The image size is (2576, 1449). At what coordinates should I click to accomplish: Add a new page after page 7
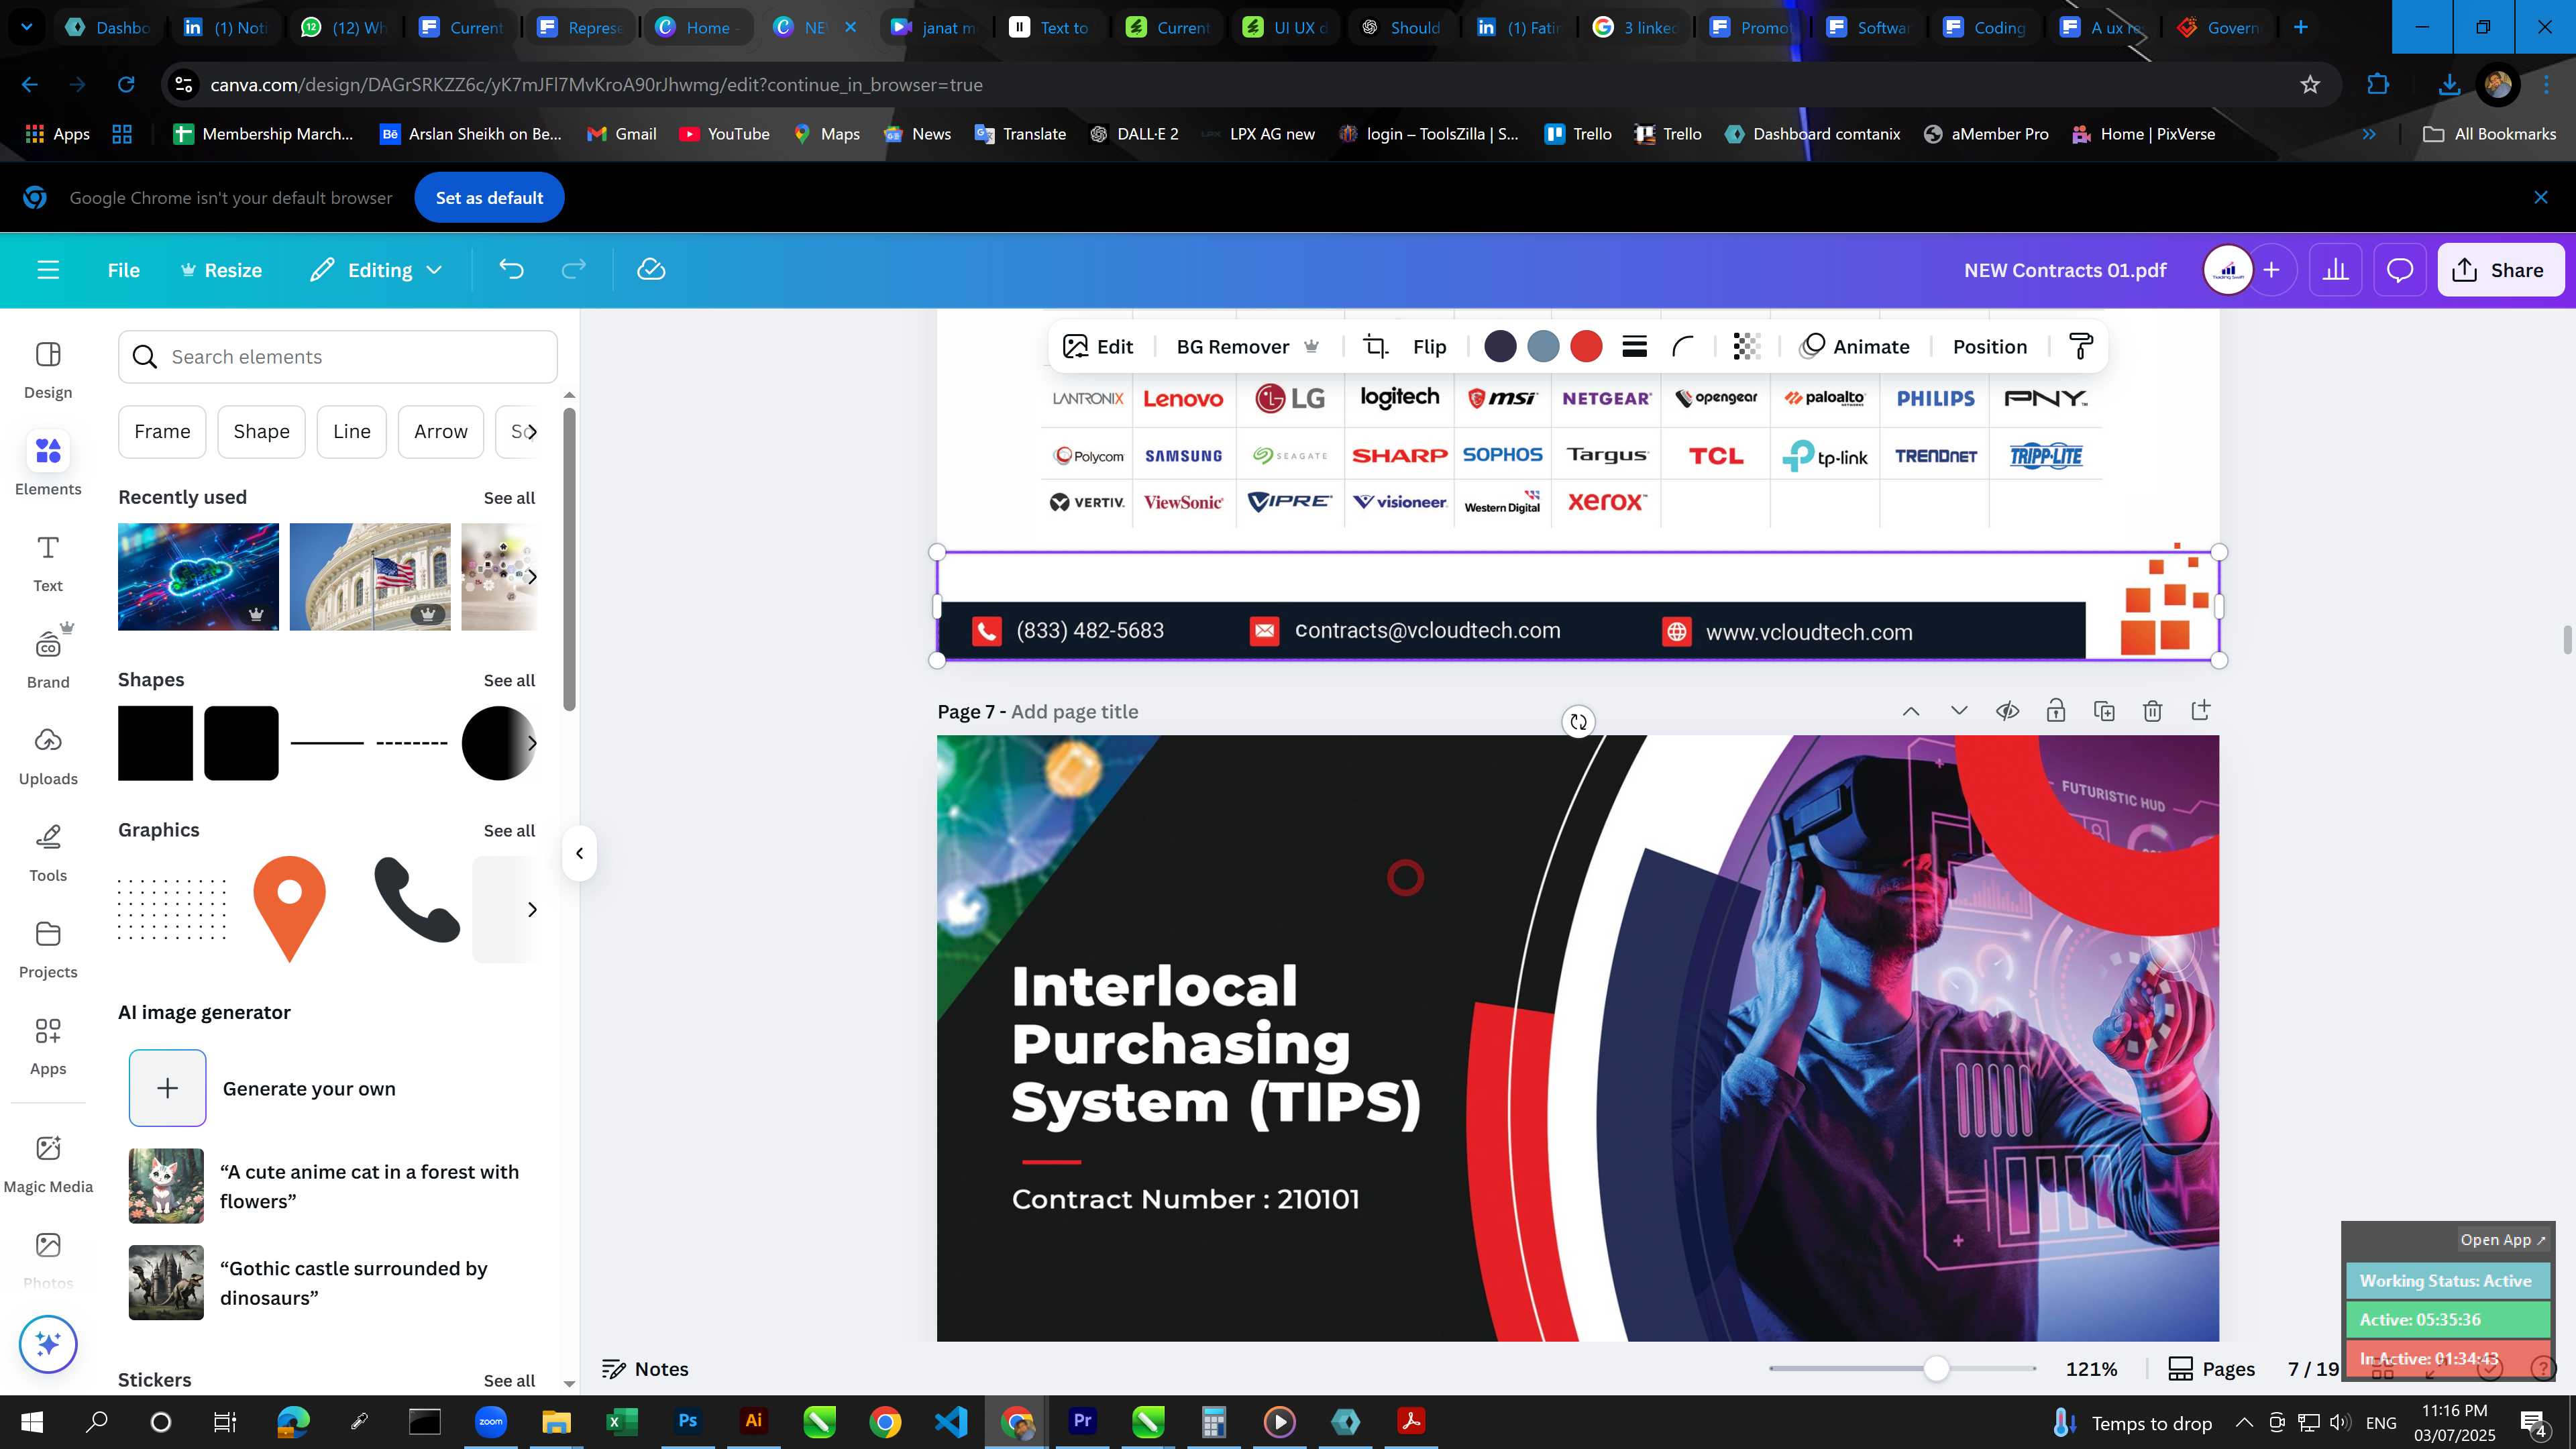click(2200, 711)
